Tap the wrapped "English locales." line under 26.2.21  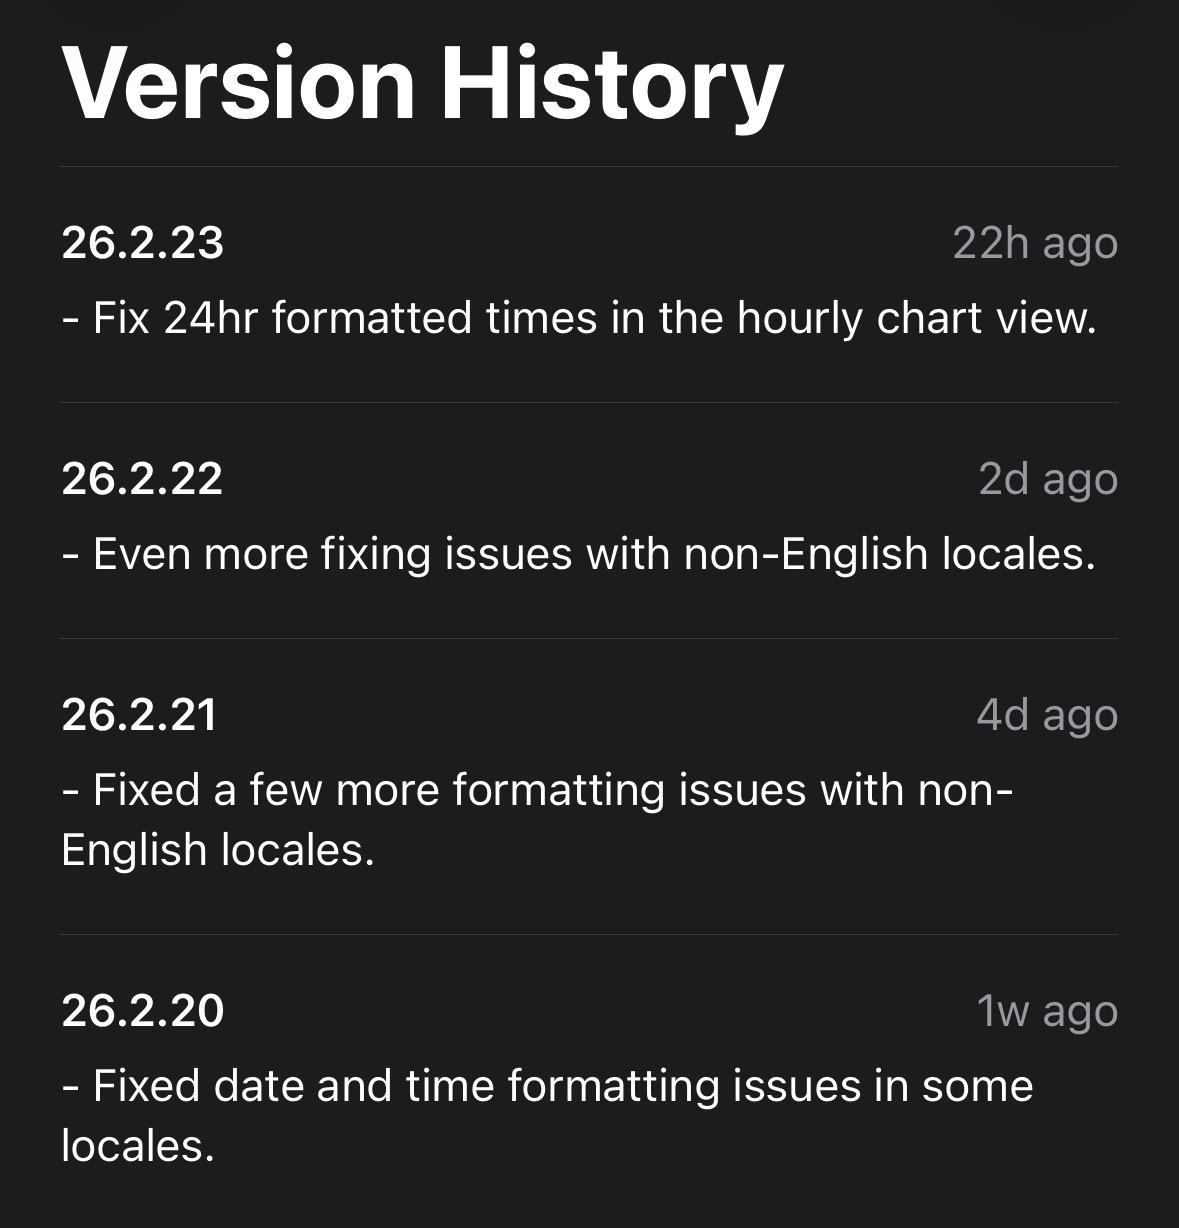(x=218, y=850)
